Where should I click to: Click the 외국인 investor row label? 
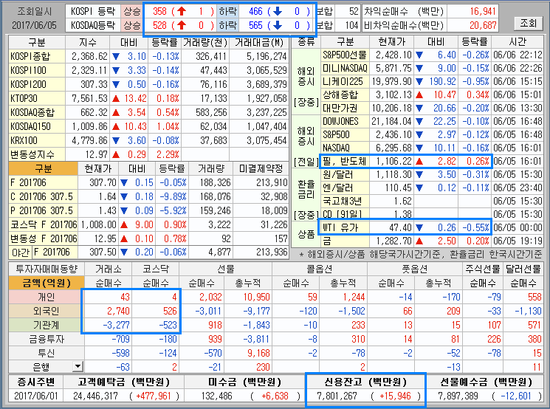46,311
